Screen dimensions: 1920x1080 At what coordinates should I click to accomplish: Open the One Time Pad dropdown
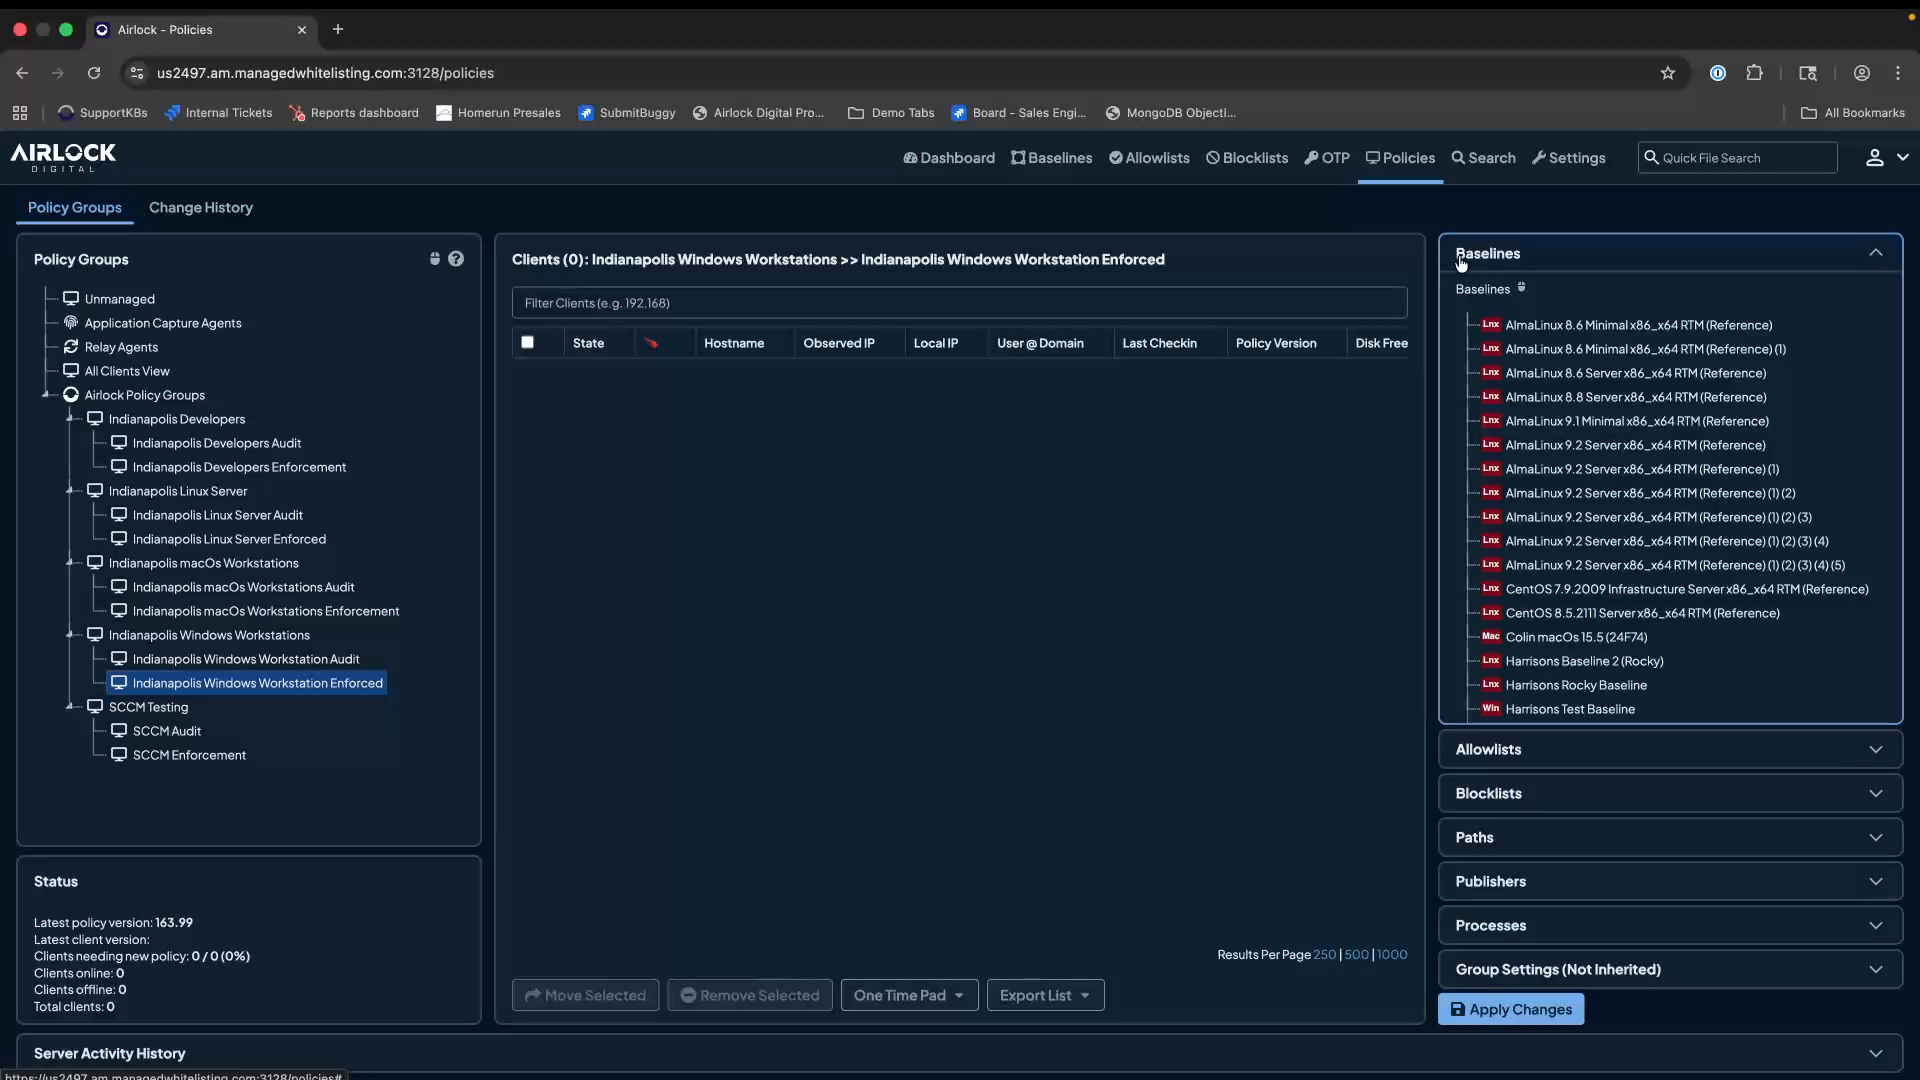(x=909, y=995)
